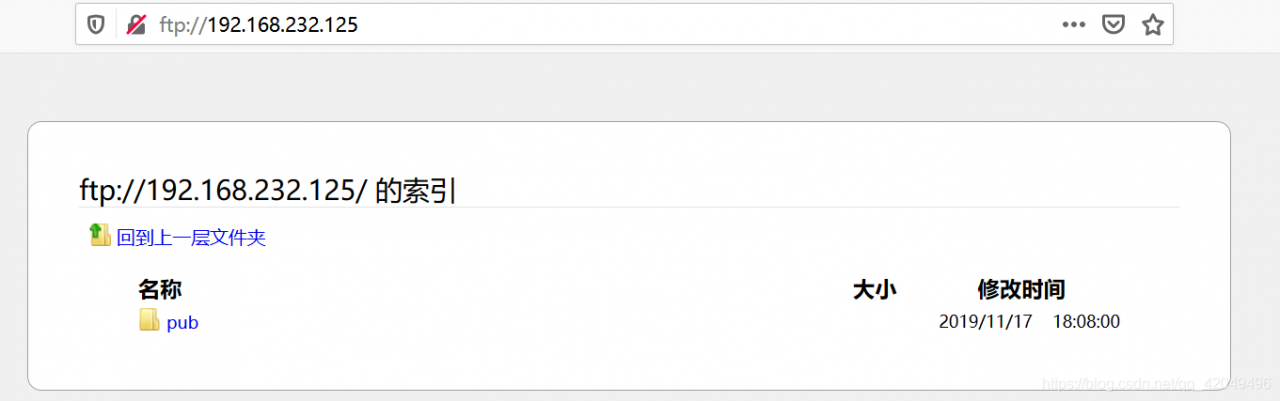Click the pub folder icon
This screenshot has width=1280, height=401.
149,321
